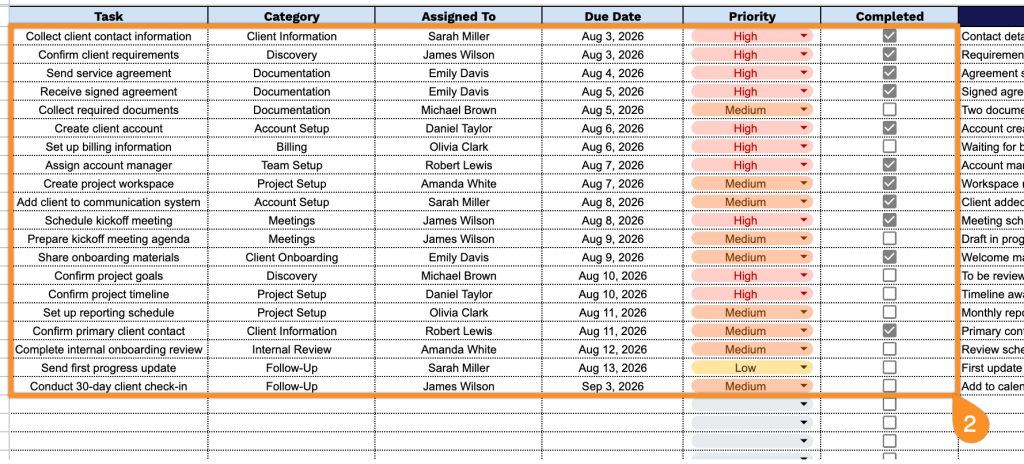
Task: Check Completed box for Send first progress update
Action: (x=889, y=367)
